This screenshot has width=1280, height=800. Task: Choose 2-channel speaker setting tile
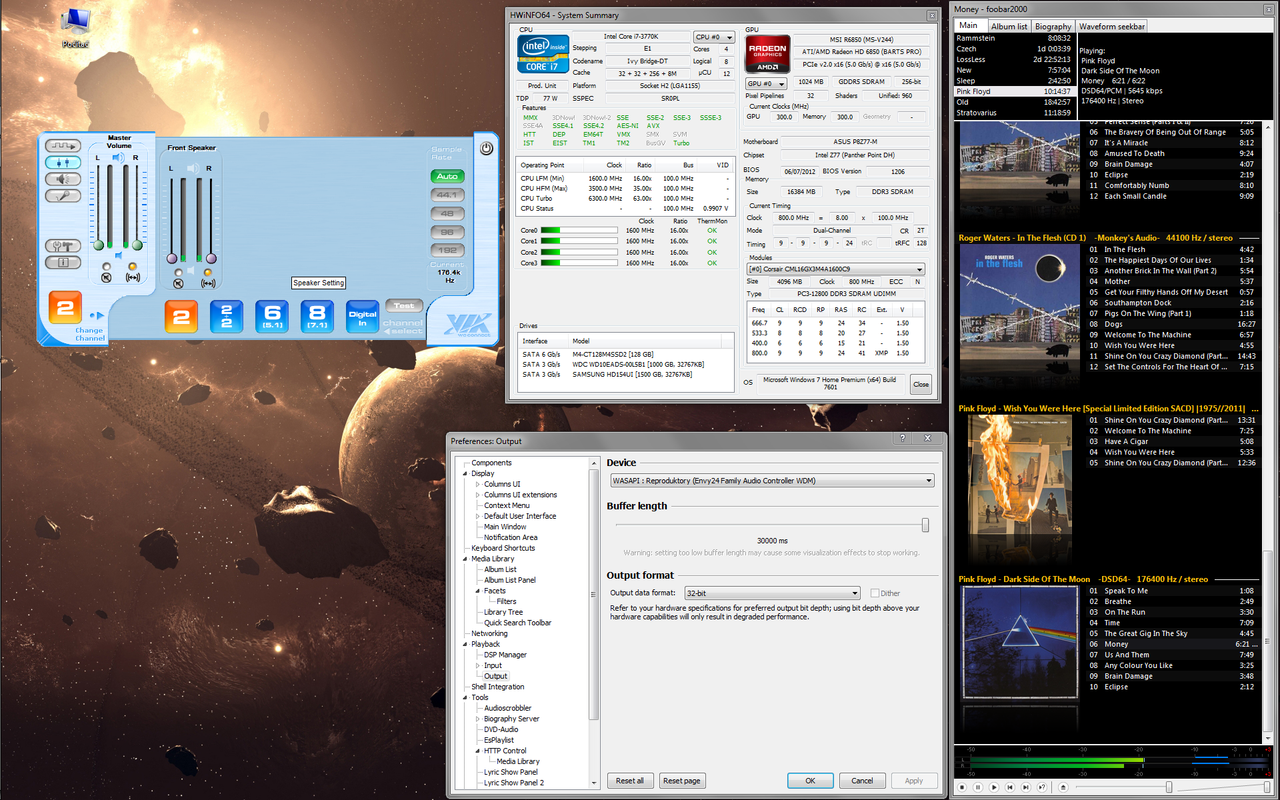coord(181,317)
